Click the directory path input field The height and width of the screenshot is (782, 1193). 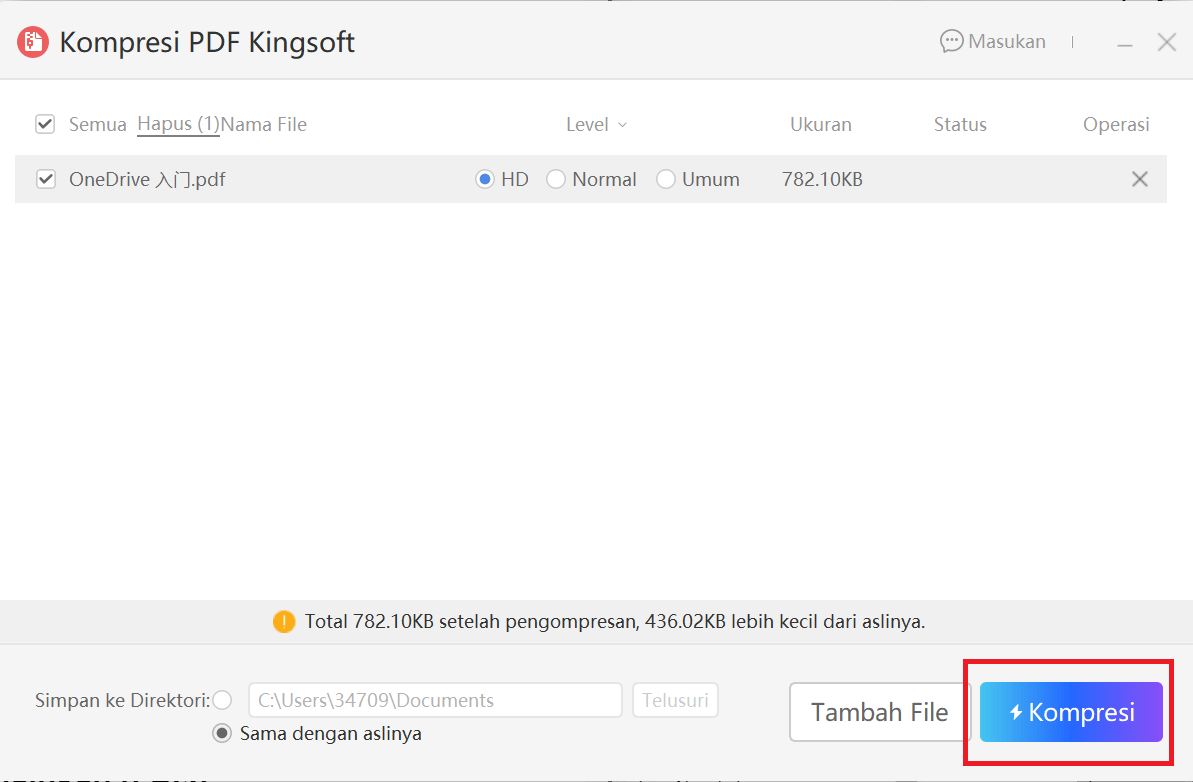pos(434,700)
